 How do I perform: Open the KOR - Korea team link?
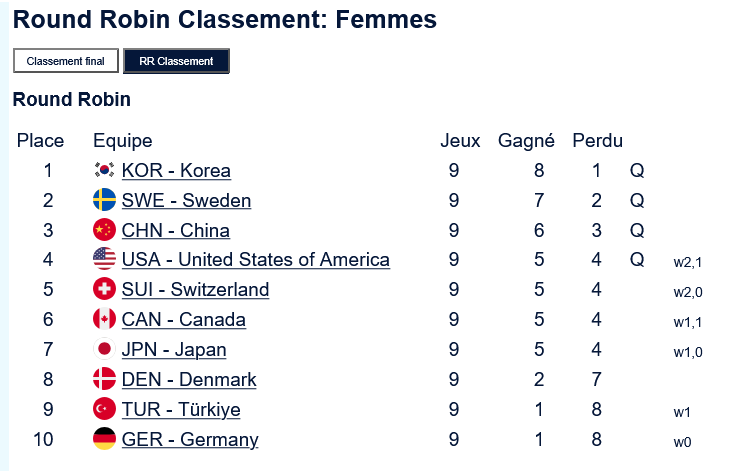(x=176, y=171)
